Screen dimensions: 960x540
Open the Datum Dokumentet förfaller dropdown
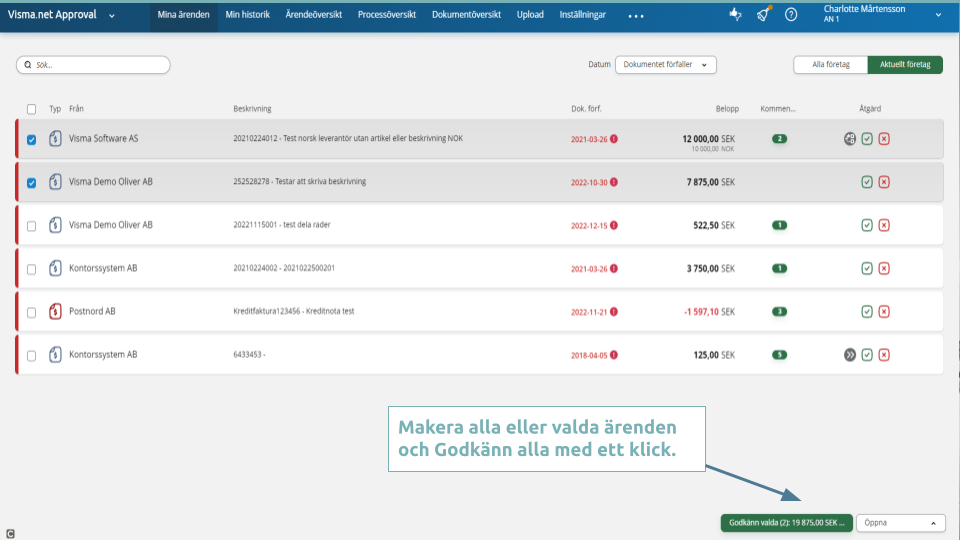(666, 64)
